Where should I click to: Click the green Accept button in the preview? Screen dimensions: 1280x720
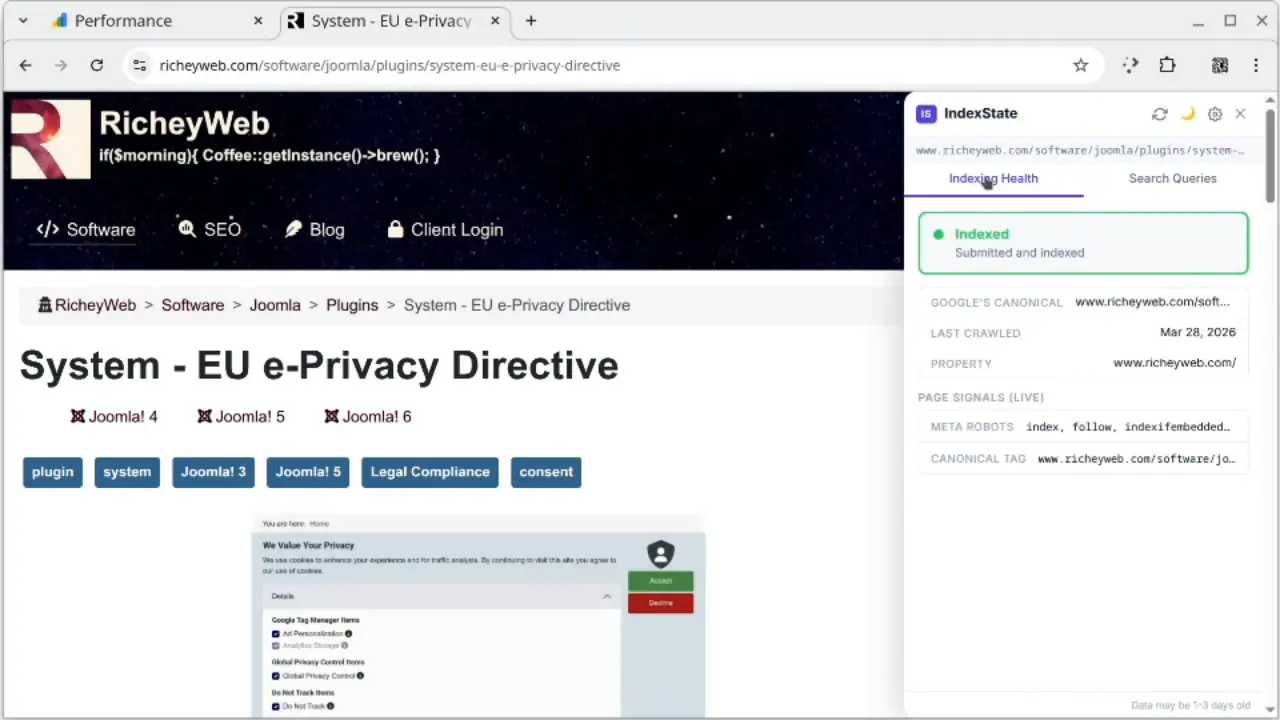(660, 580)
